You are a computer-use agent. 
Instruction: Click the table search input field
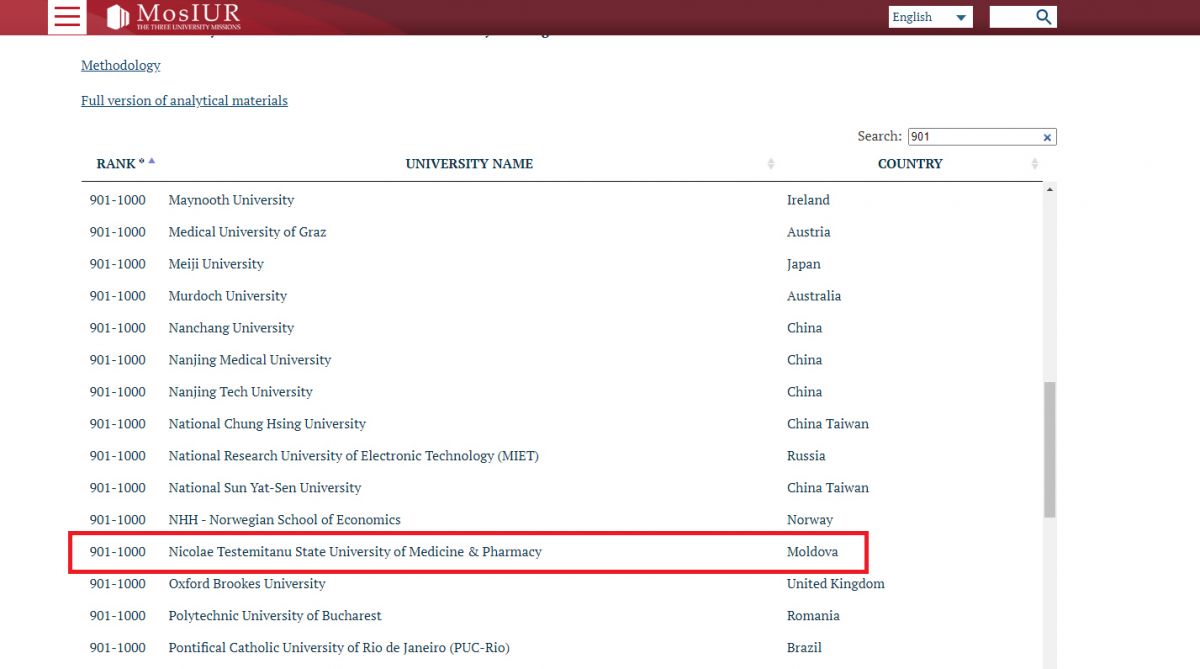972,137
